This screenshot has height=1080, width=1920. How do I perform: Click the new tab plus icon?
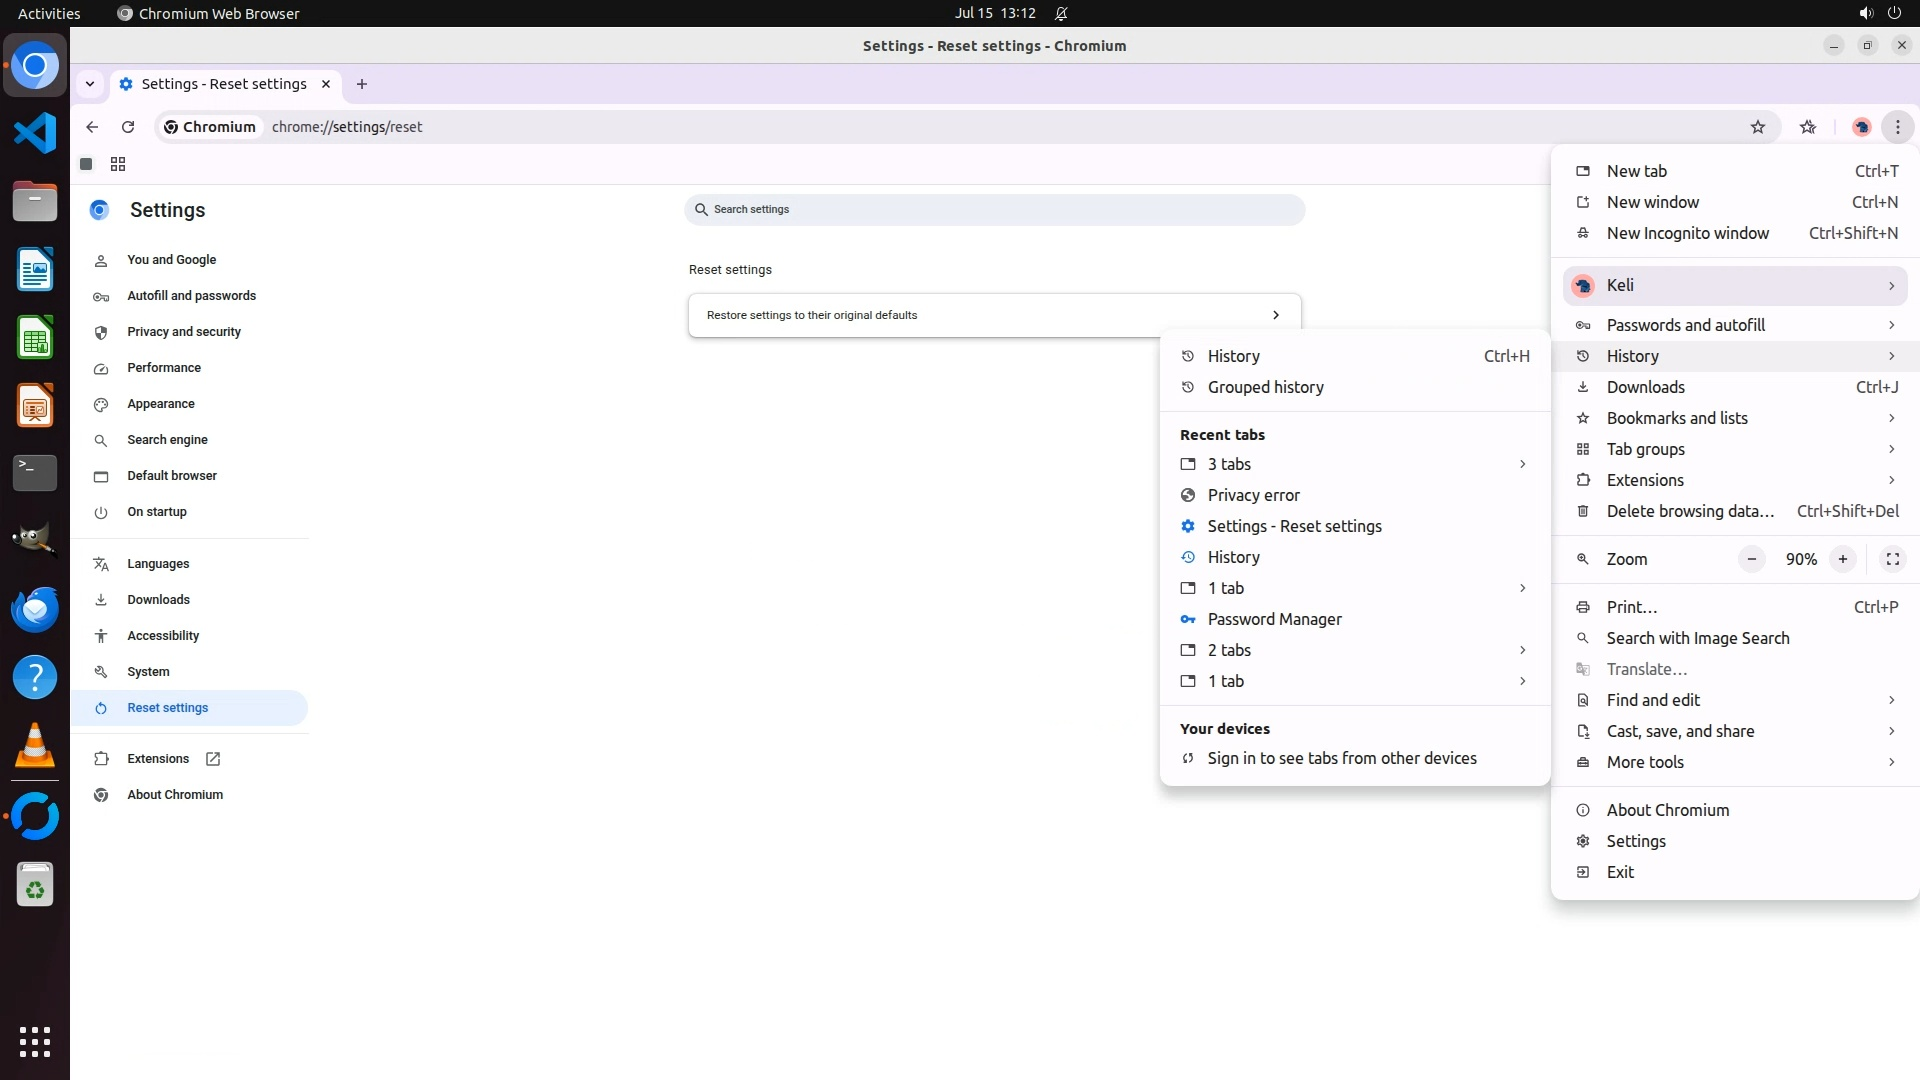(362, 84)
